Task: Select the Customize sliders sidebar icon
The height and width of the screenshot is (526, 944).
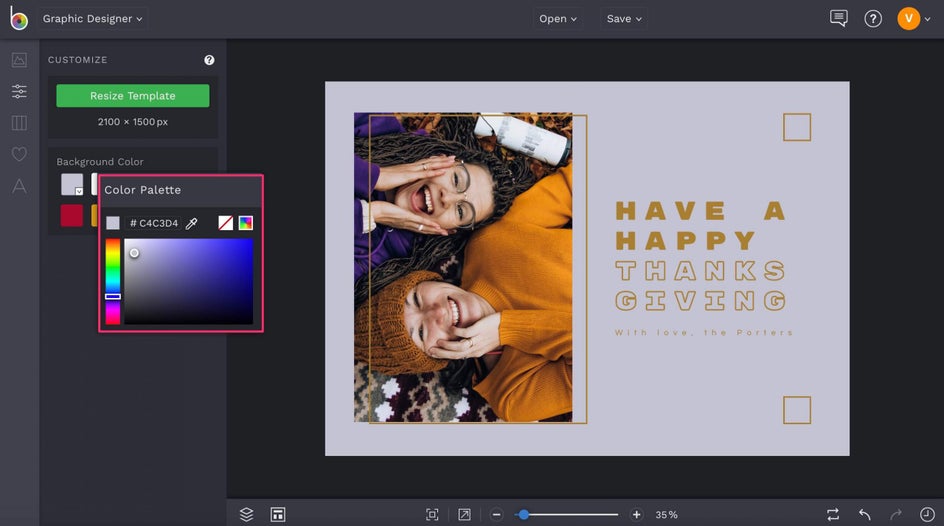Action: click(19, 92)
